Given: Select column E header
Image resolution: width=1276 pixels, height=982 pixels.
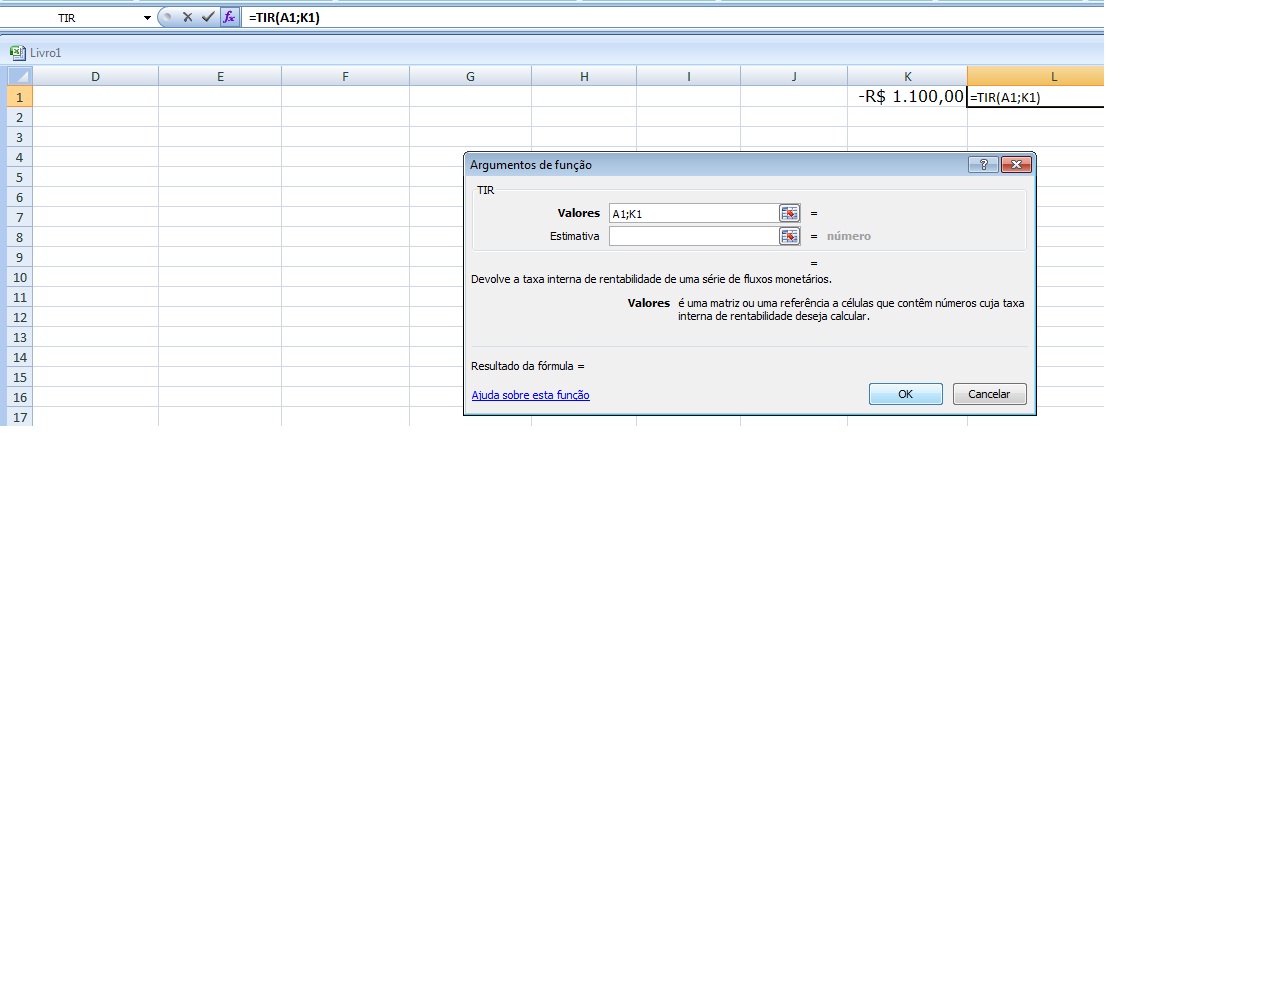Looking at the screenshot, I should coord(220,76).
